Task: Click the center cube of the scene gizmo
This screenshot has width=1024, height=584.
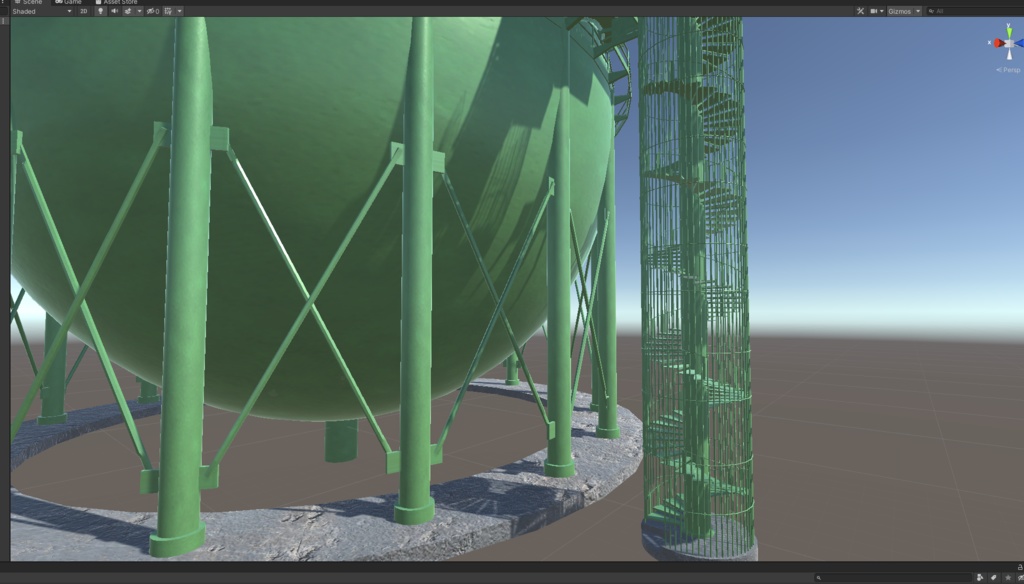Action: click(1007, 43)
